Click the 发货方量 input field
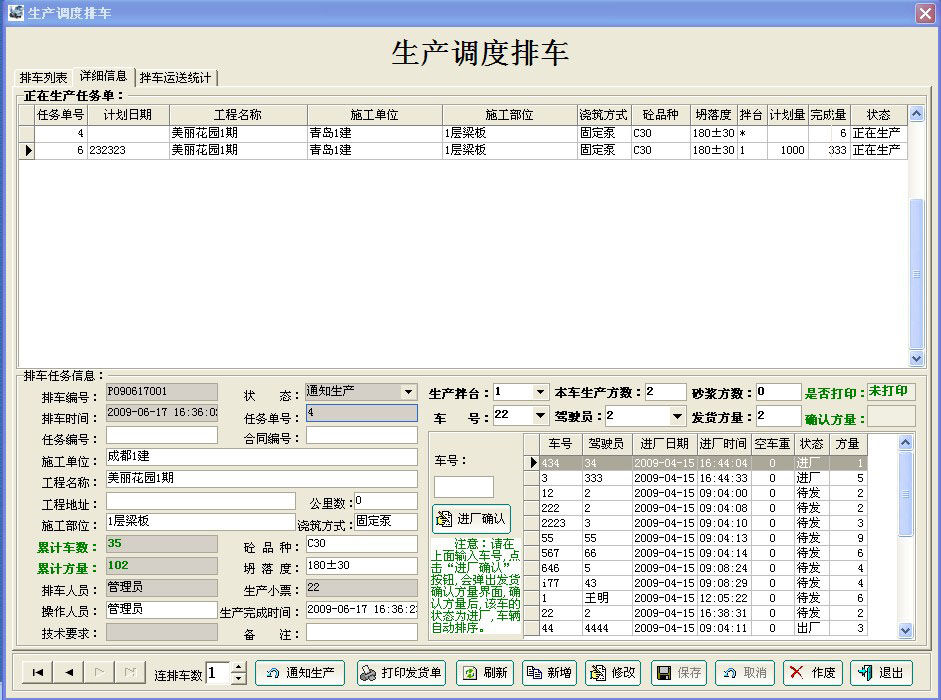Viewport: 941px width, 700px height. point(778,415)
